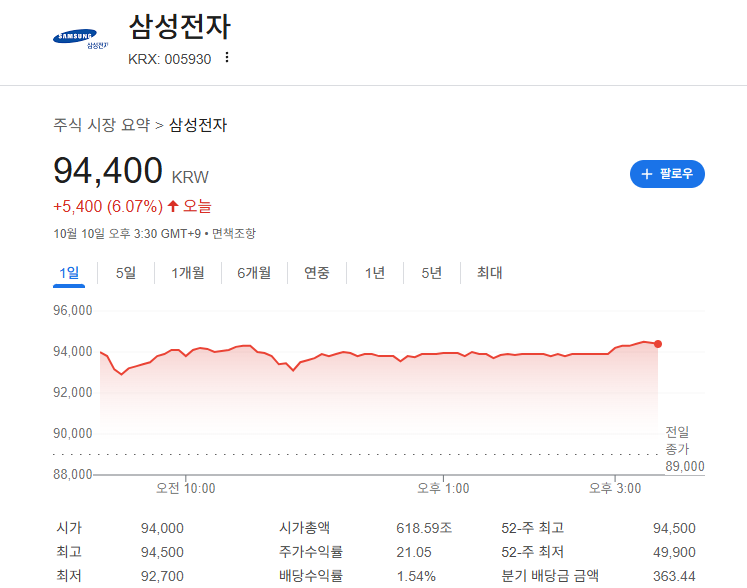The image size is (747, 588).
Task: Select the 5년 range tab
Action: (432, 273)
